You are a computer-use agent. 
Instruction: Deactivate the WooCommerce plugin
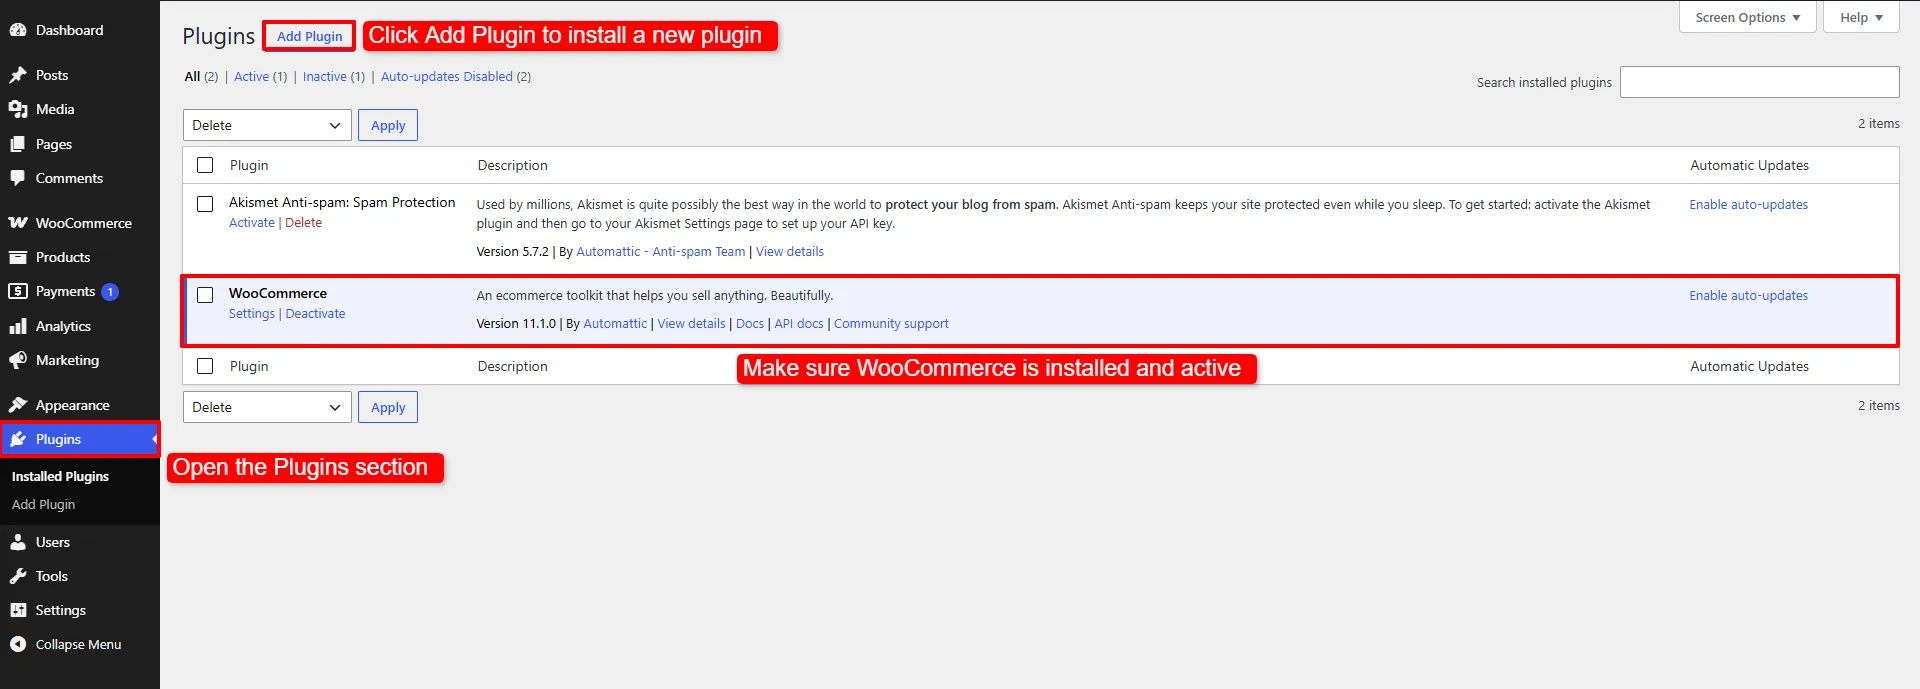click(315, 314)
